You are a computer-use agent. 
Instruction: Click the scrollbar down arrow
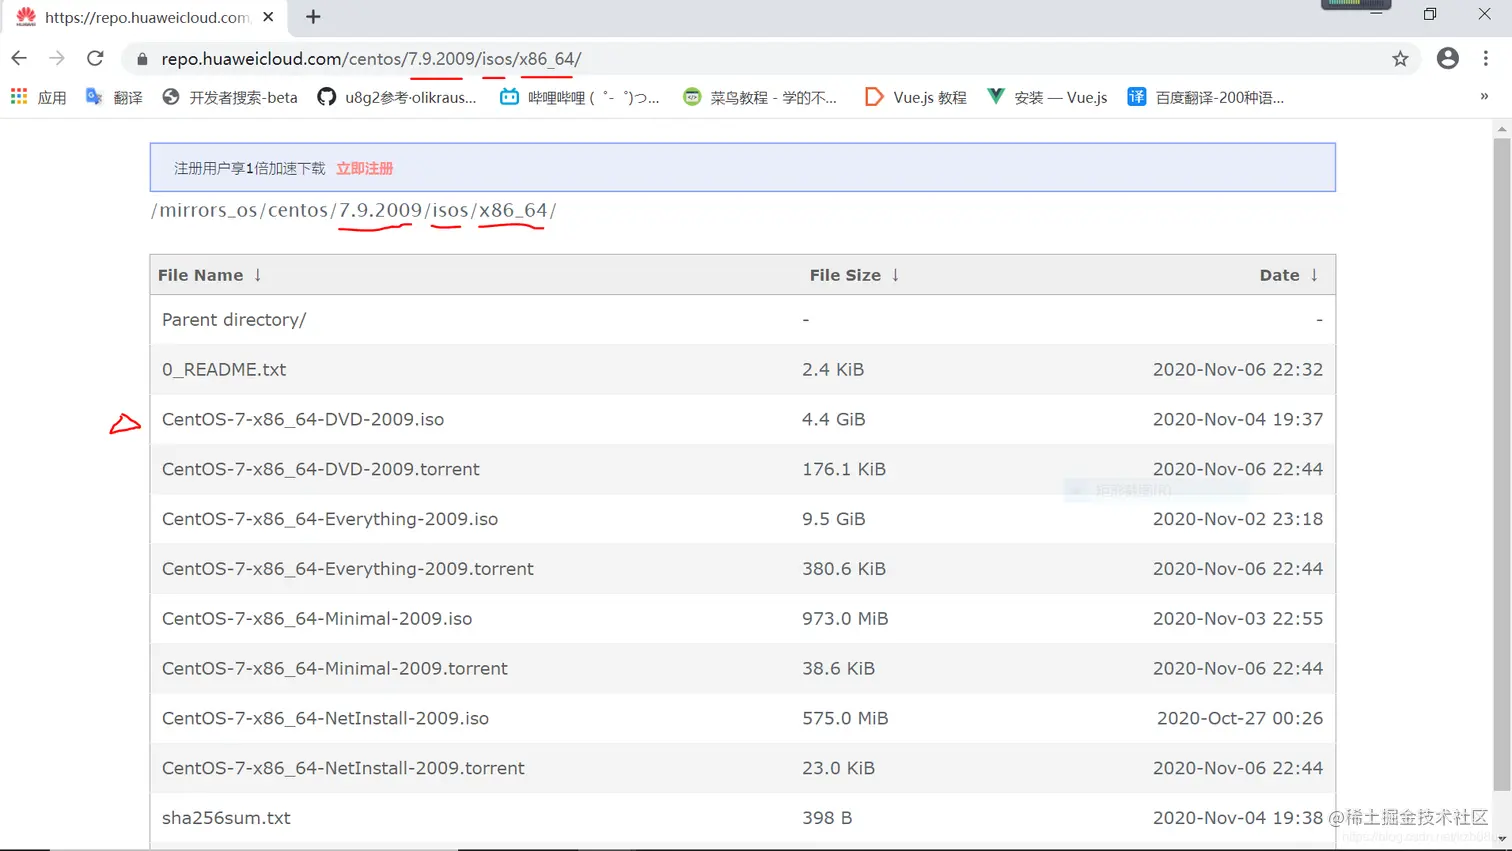[1502, 840]
